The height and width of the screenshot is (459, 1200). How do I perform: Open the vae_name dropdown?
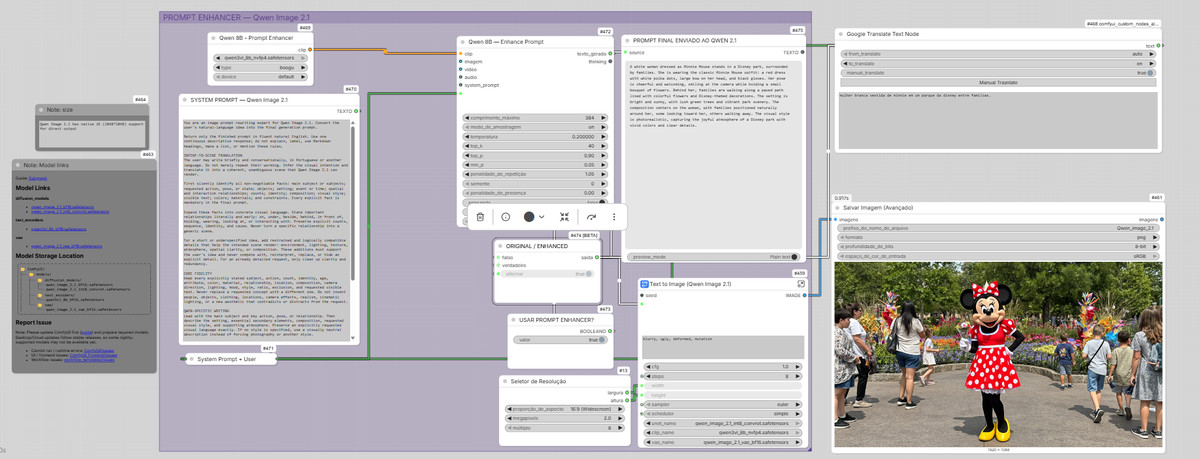point(724,440)
